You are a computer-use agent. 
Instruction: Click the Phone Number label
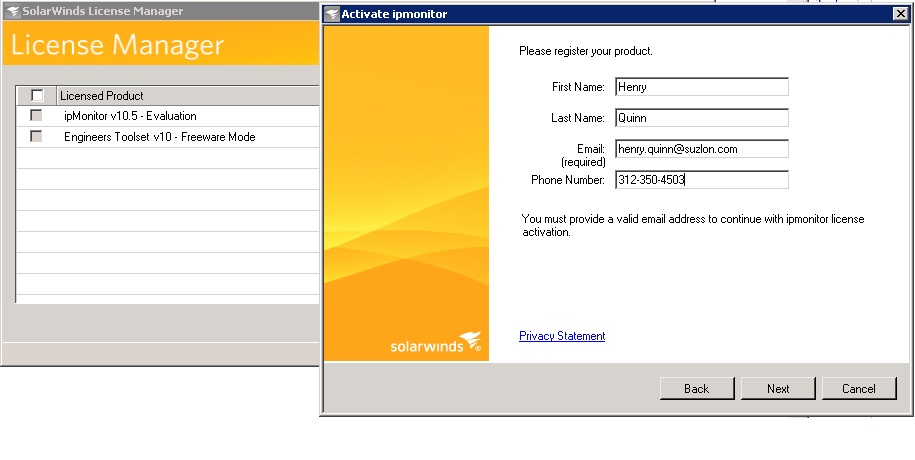click(x=568, y=180)
